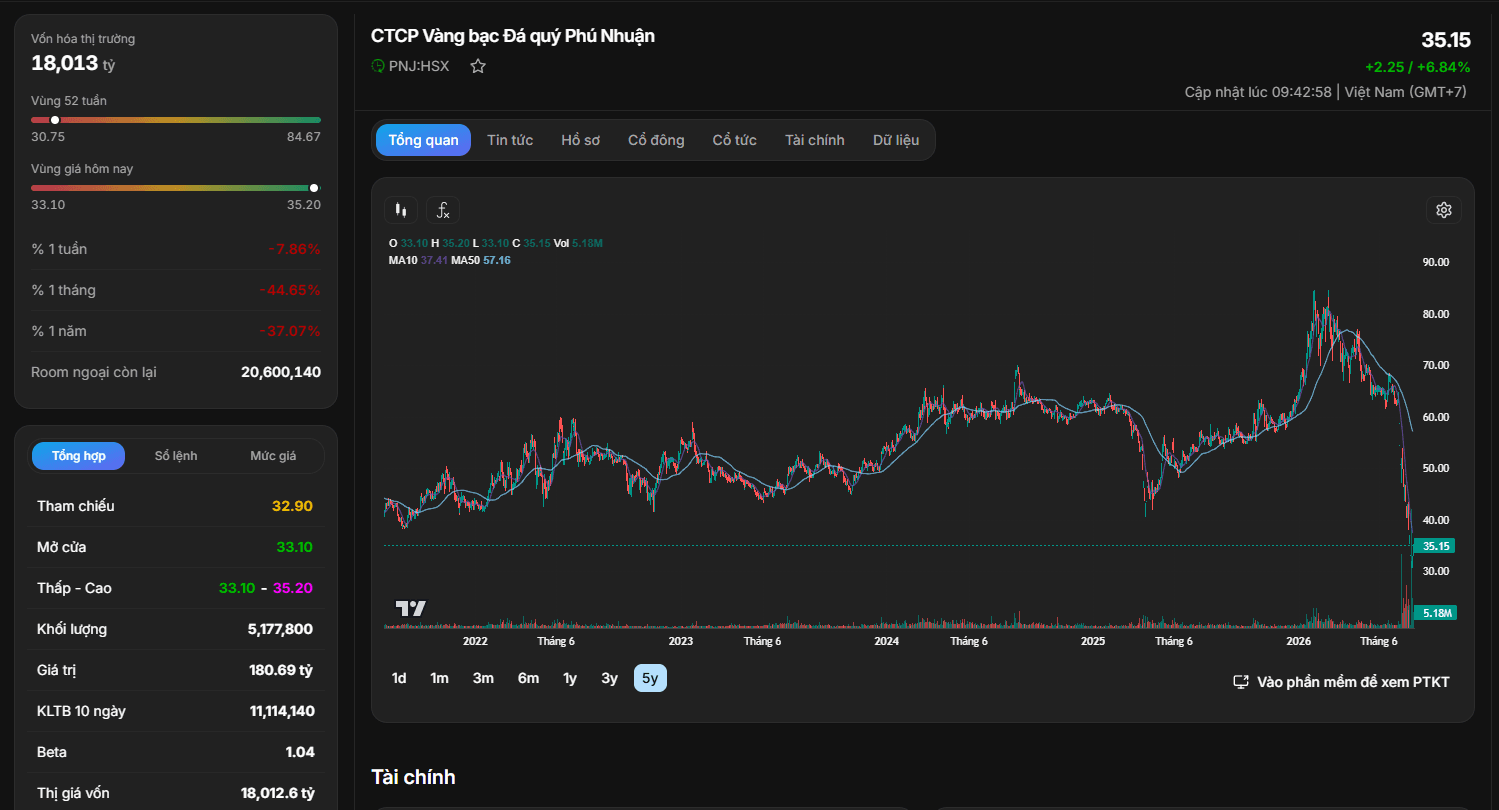The width and height of the screenshot is (1499, 810).
Task: Click Vào phần mềm để xem PTKT
Action: (1353, 682)
